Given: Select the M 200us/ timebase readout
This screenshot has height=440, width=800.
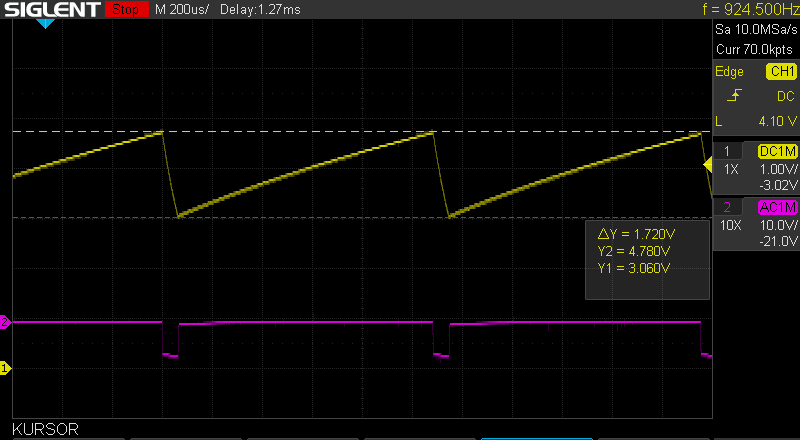Looking at the screenshot, I should 183,9.
